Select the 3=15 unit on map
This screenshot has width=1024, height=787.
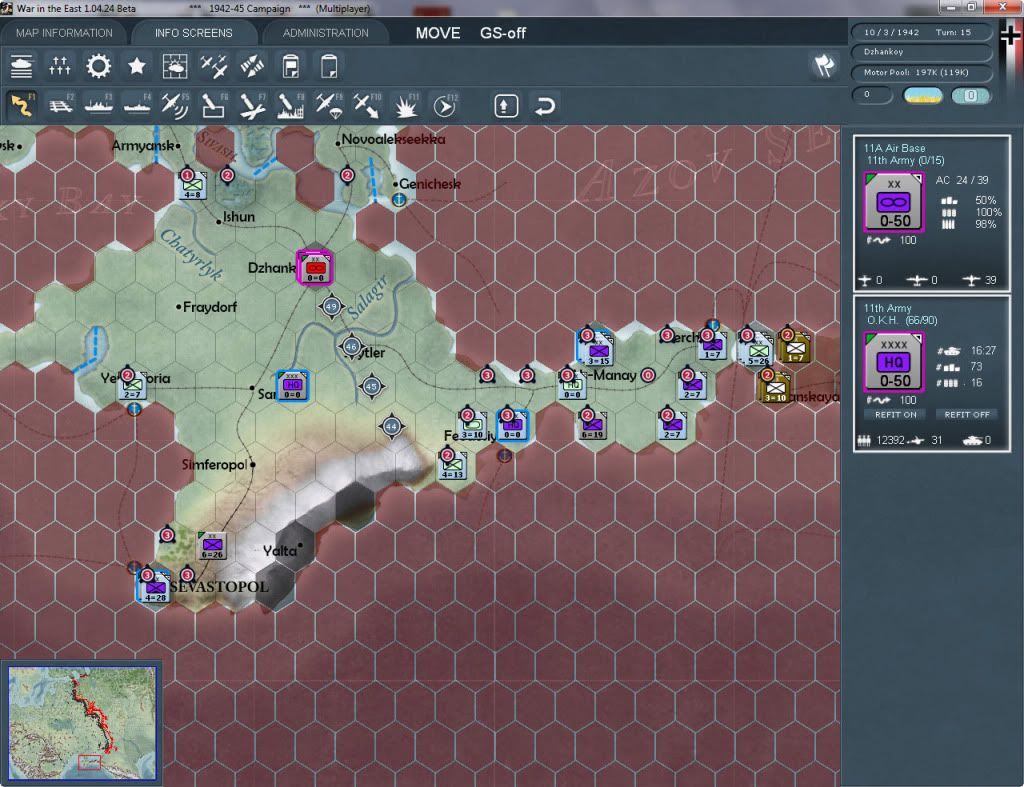598,351
